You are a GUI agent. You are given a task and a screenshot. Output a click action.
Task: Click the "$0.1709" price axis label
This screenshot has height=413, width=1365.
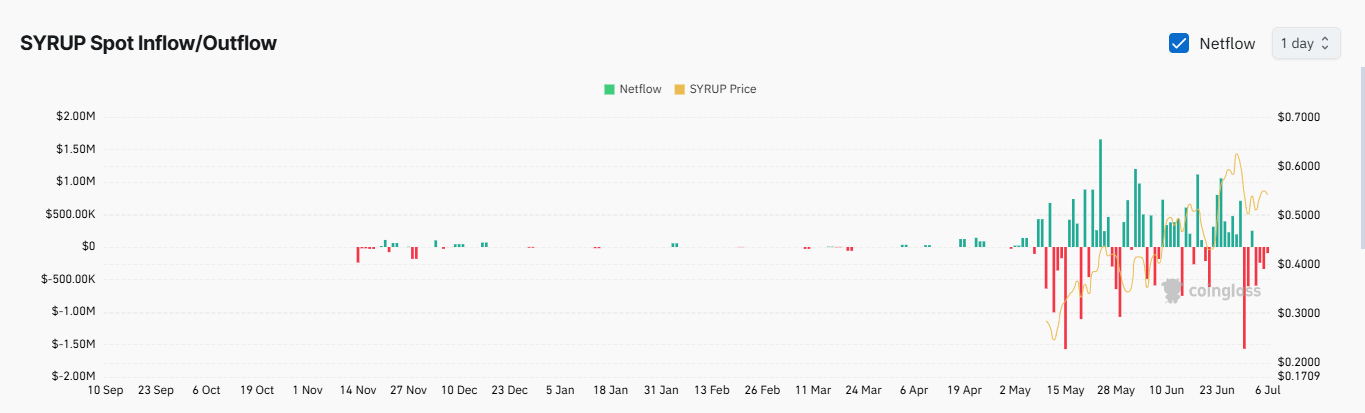[x=1299, y=376]
